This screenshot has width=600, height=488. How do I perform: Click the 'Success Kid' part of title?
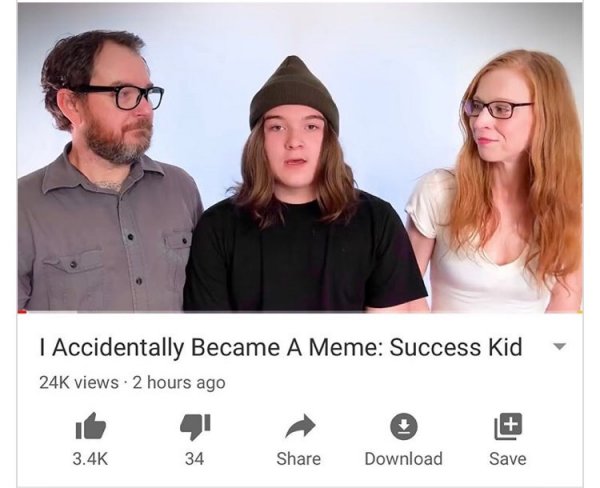pos(456,347)
